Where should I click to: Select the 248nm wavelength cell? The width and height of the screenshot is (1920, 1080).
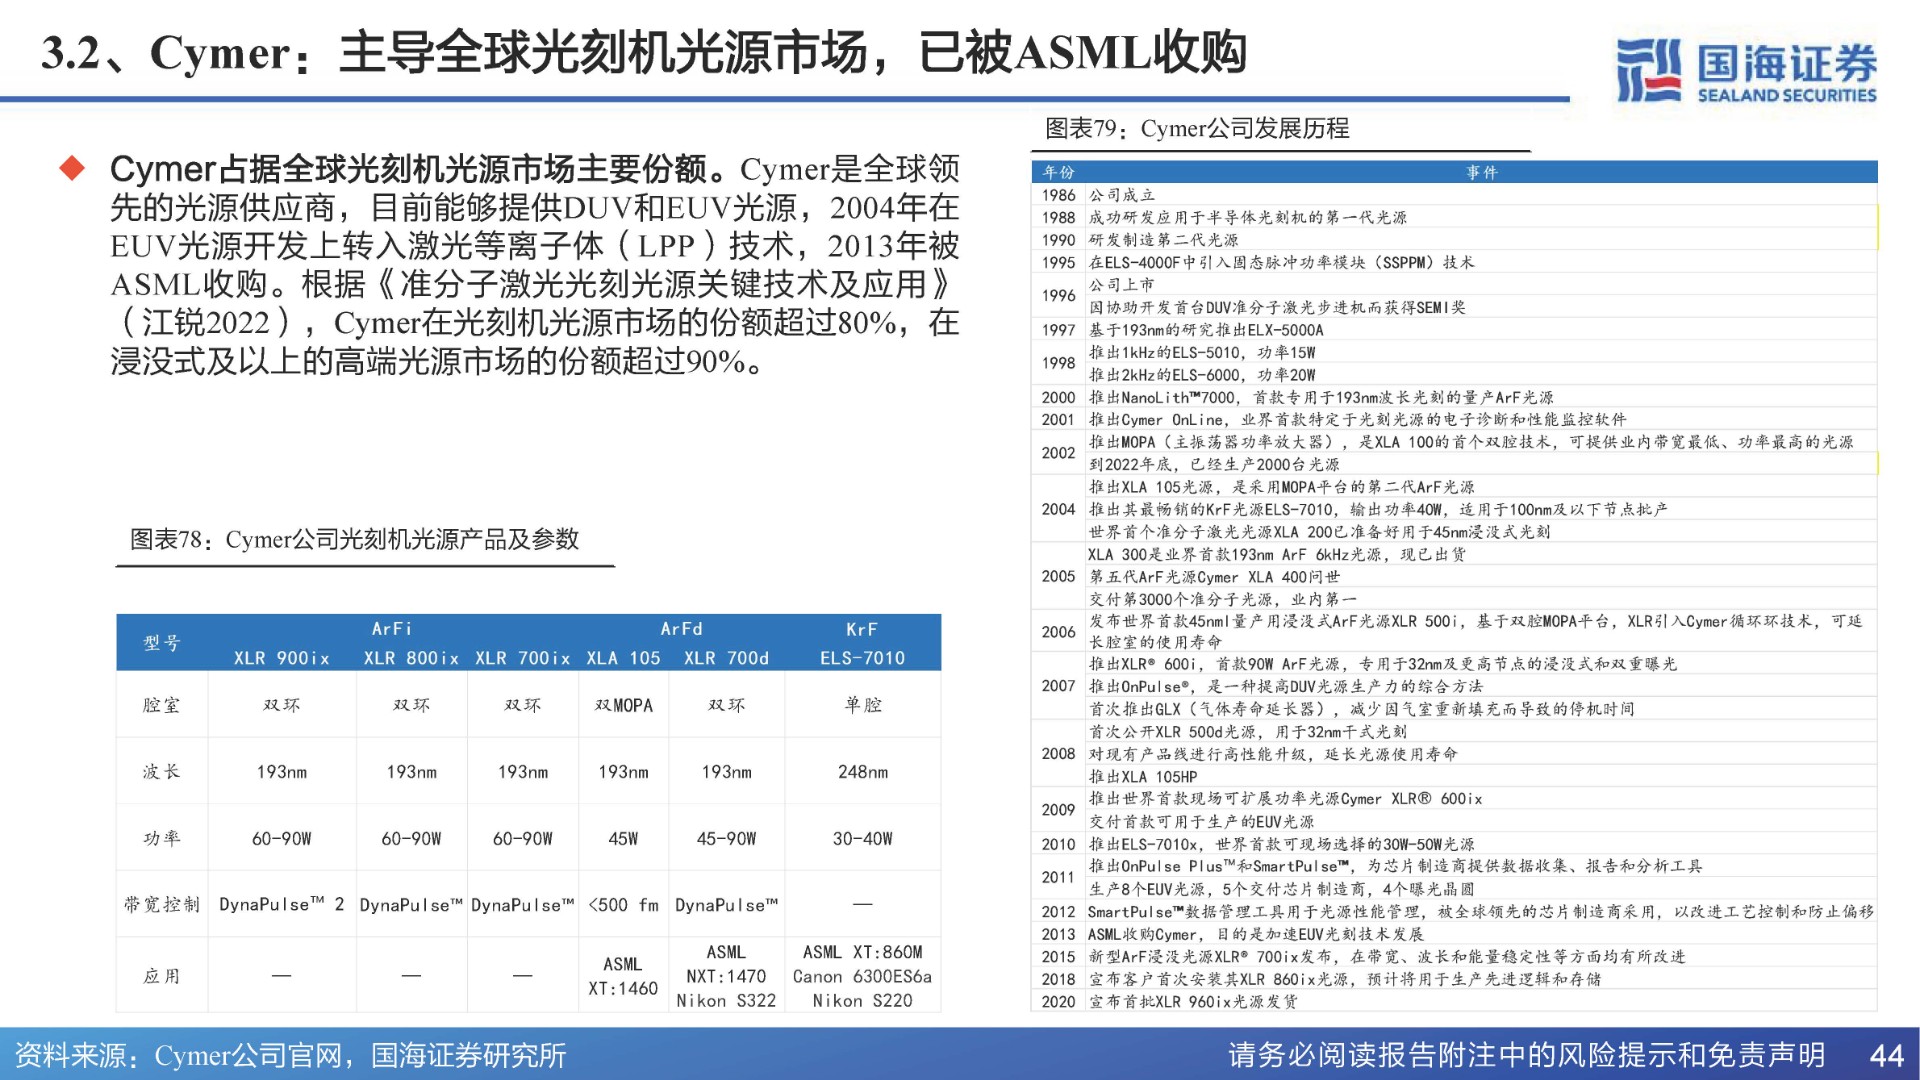click(862, 772)
